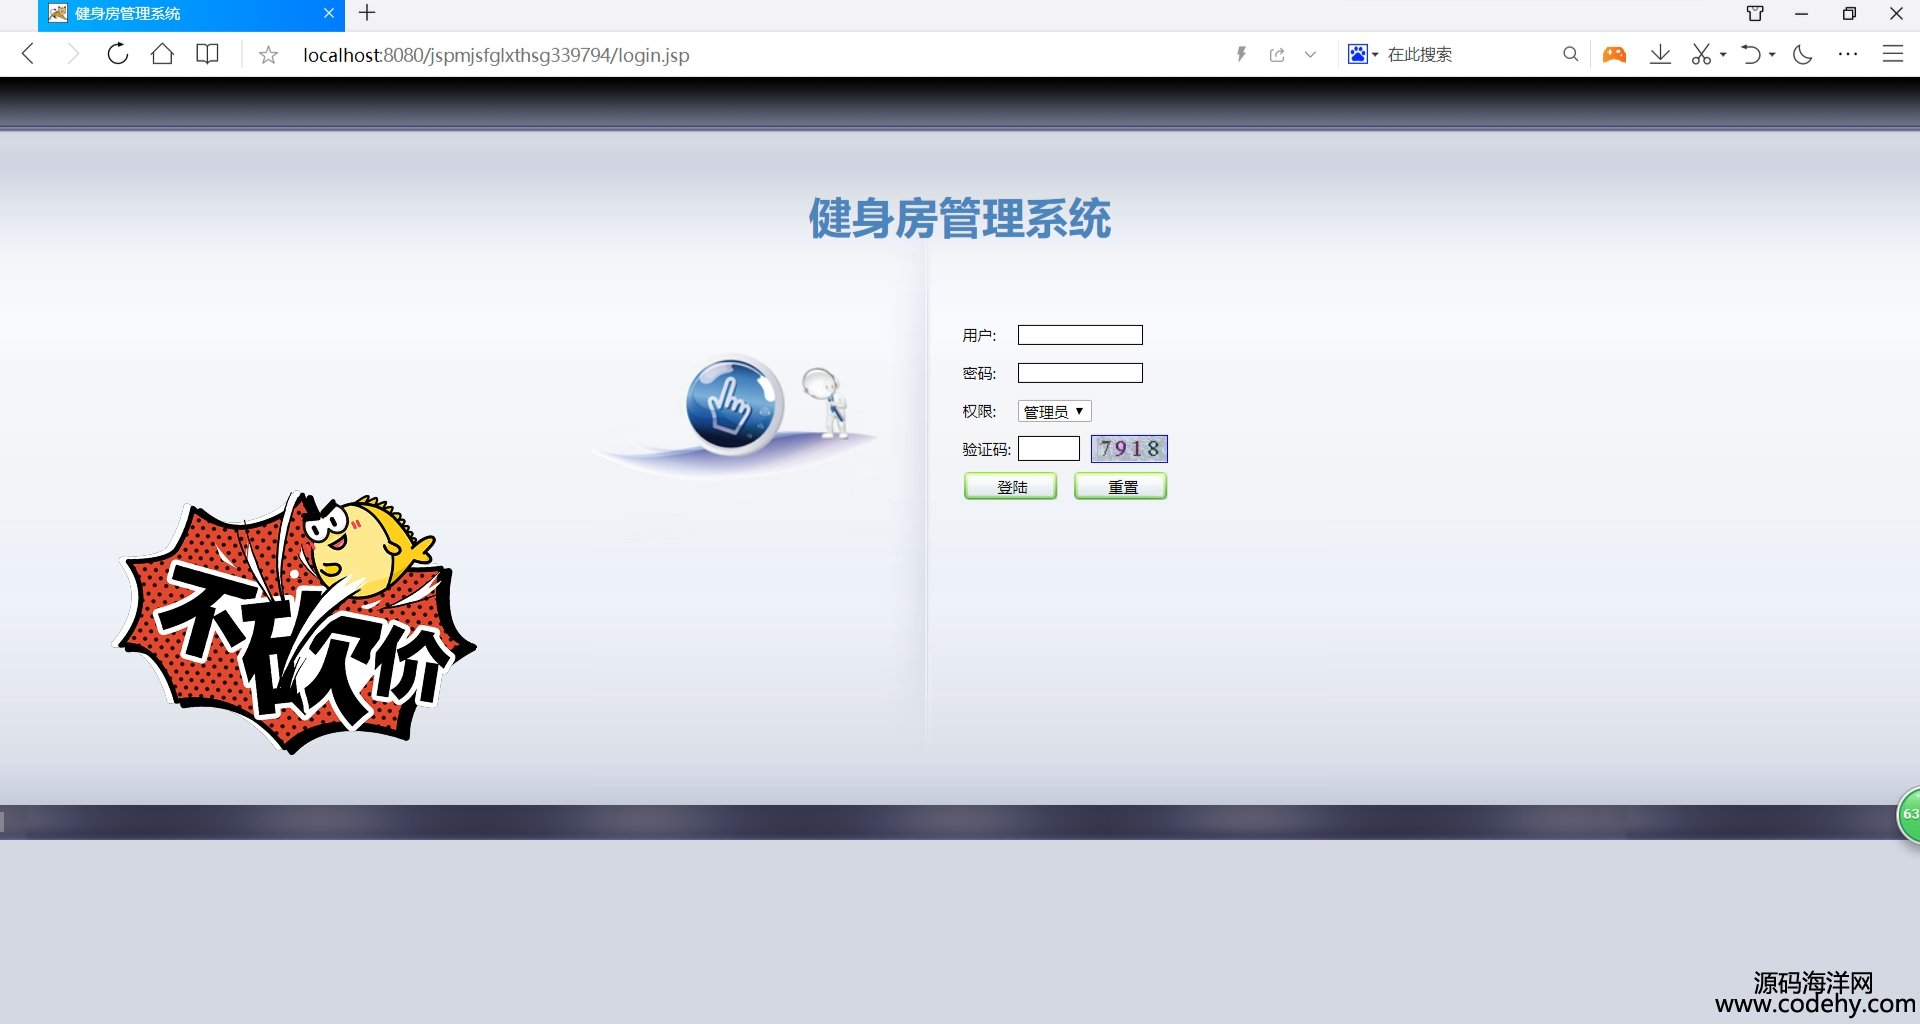Viewport: 1920px width, 1024px height.
Task: Go forward to the next page
Action: coord(72,54)
